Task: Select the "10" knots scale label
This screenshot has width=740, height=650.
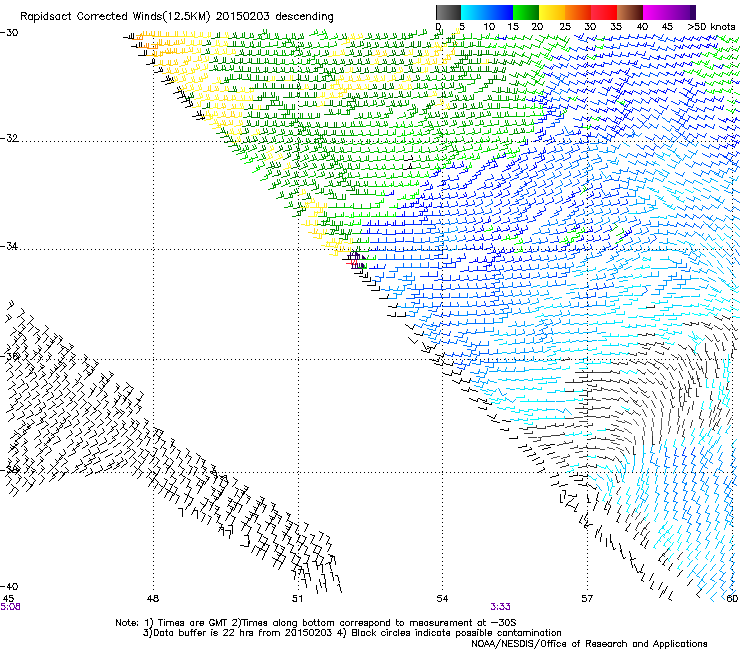Action: click(489, 27)
